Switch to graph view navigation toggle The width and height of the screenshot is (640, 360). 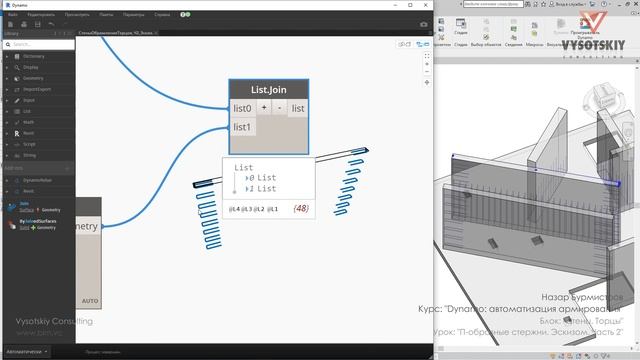(423, 44)
